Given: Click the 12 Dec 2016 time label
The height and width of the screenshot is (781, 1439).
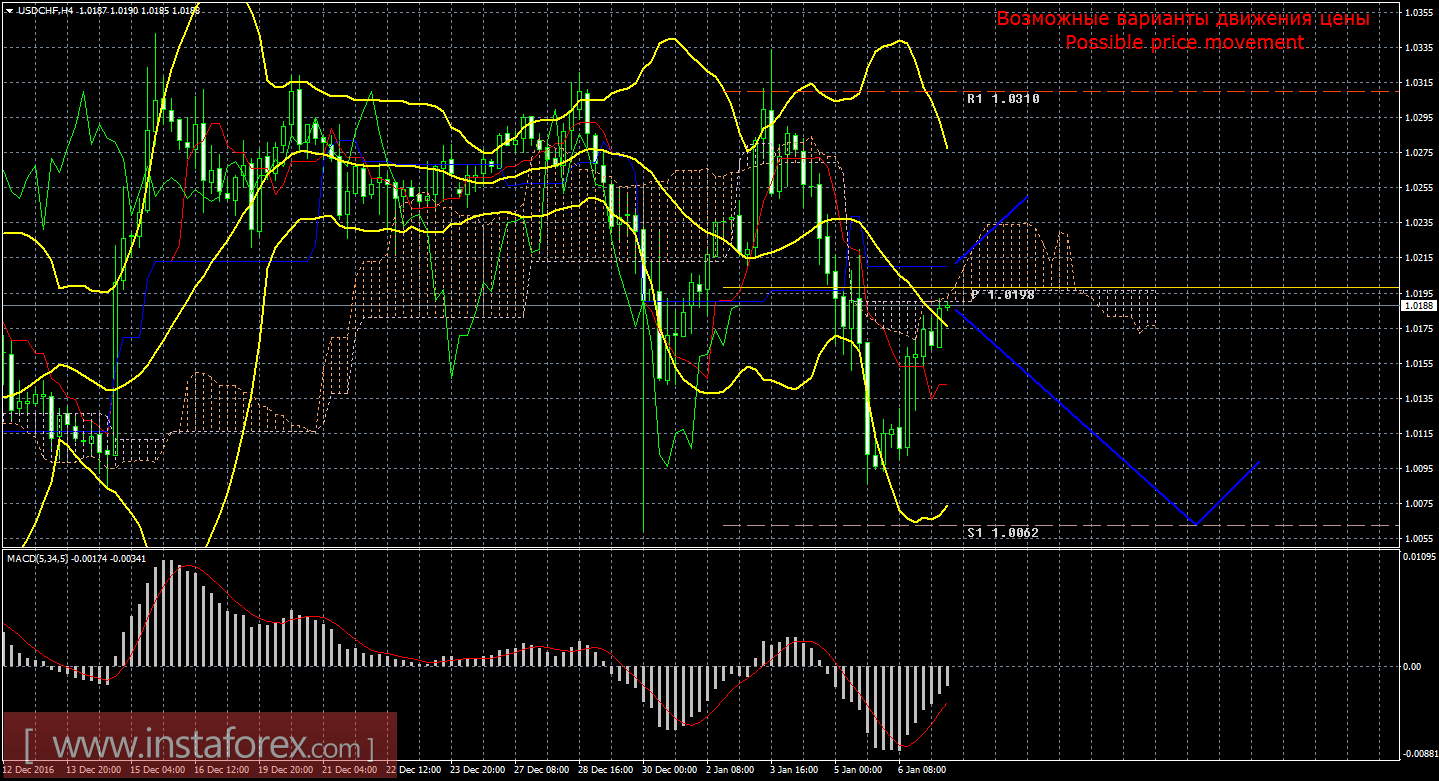Looking at the screenshot, I should (x=28, y=771).
